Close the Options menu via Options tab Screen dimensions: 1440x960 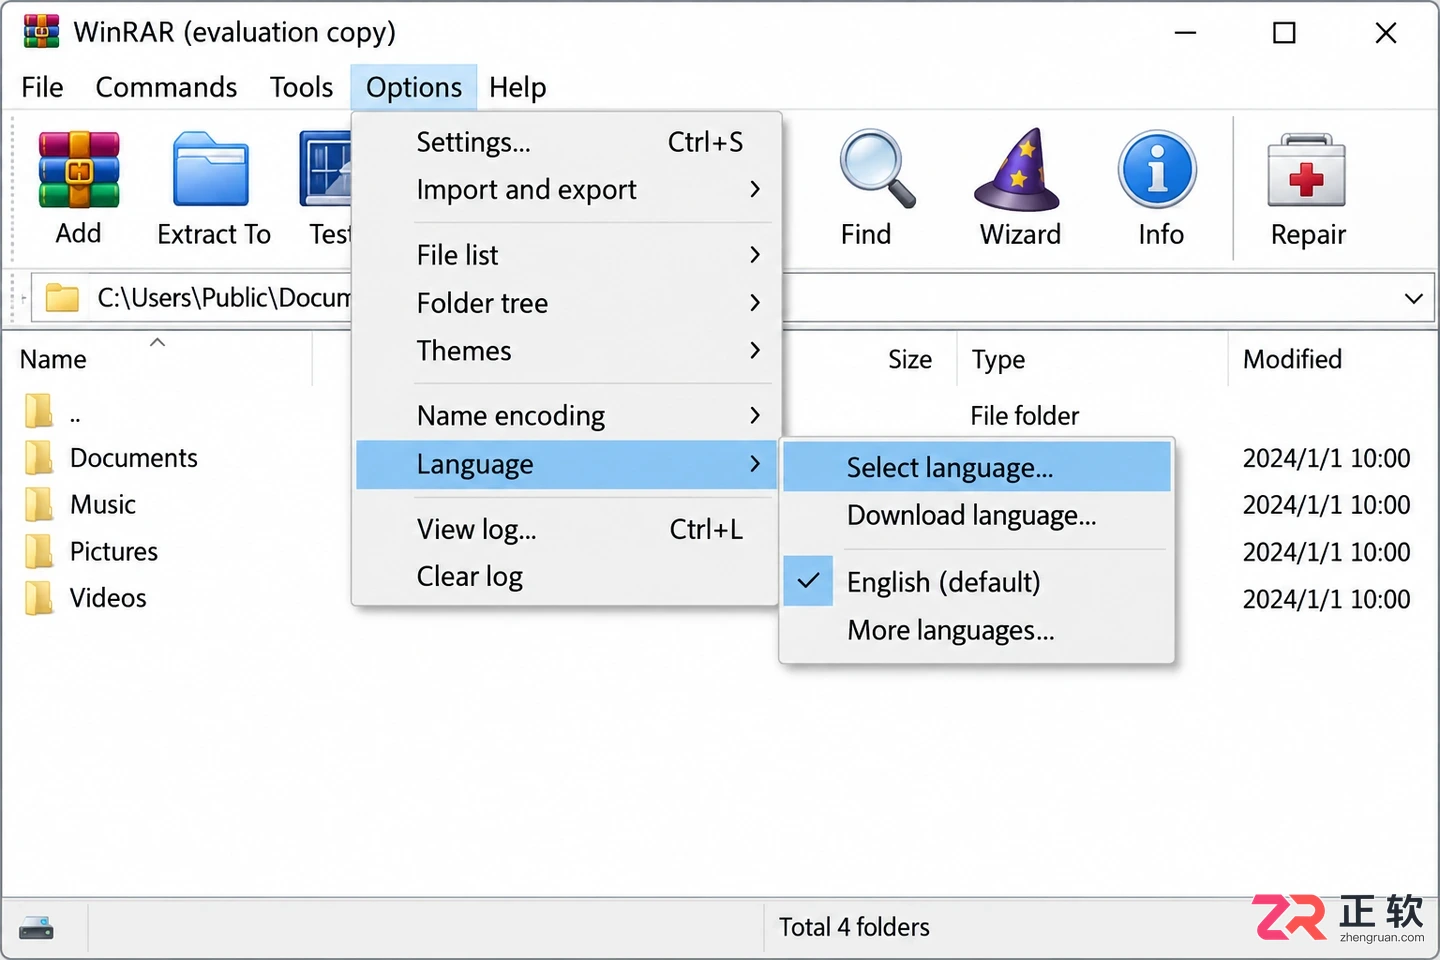pyautogui.click(x=414, y=88)
